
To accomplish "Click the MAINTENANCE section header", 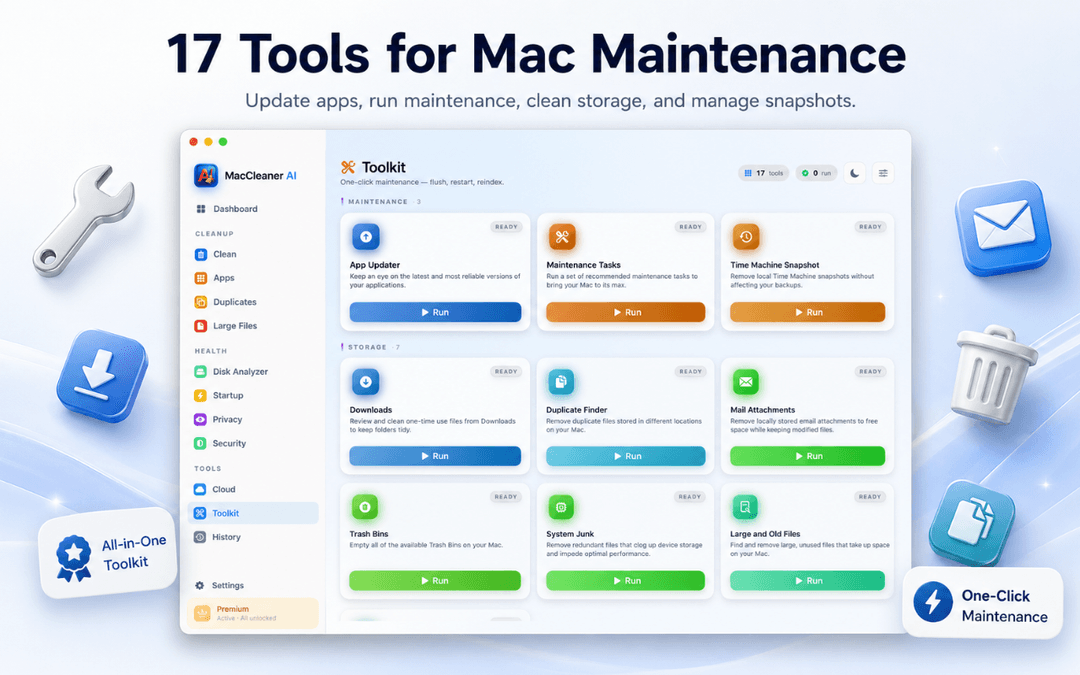I will click(378, 202).
